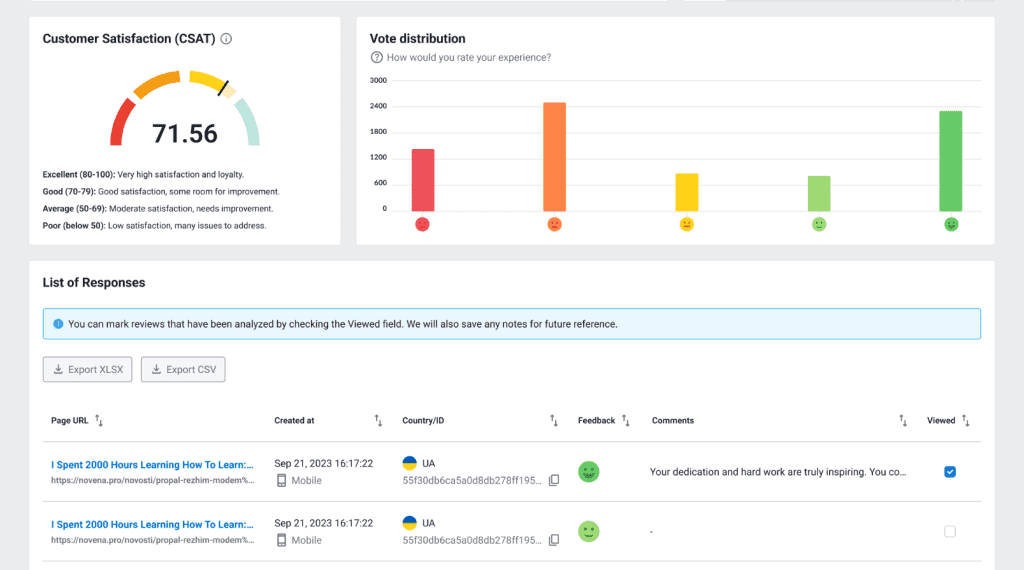
Task: Click the 'Vote distribution' heading
Action: (417, 39)
